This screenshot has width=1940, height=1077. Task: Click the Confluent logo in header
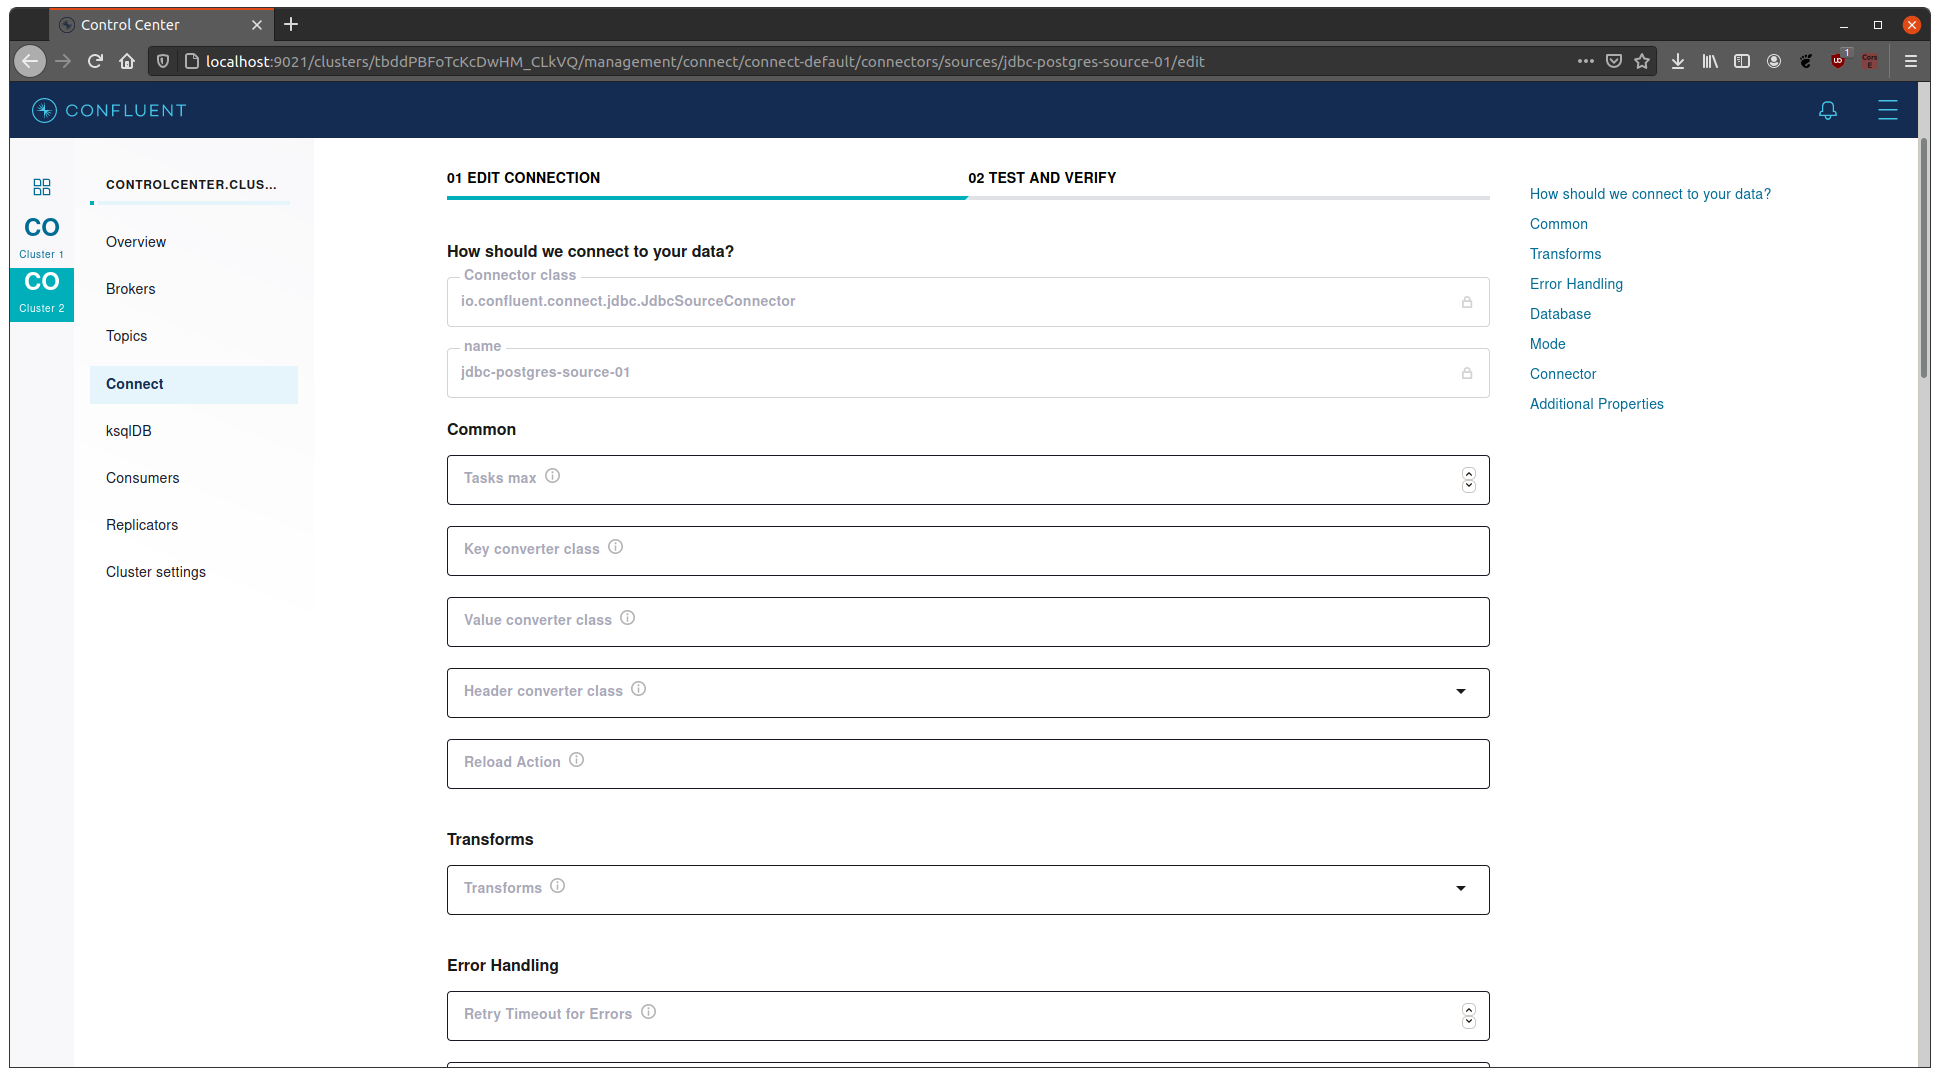[109, 110]
